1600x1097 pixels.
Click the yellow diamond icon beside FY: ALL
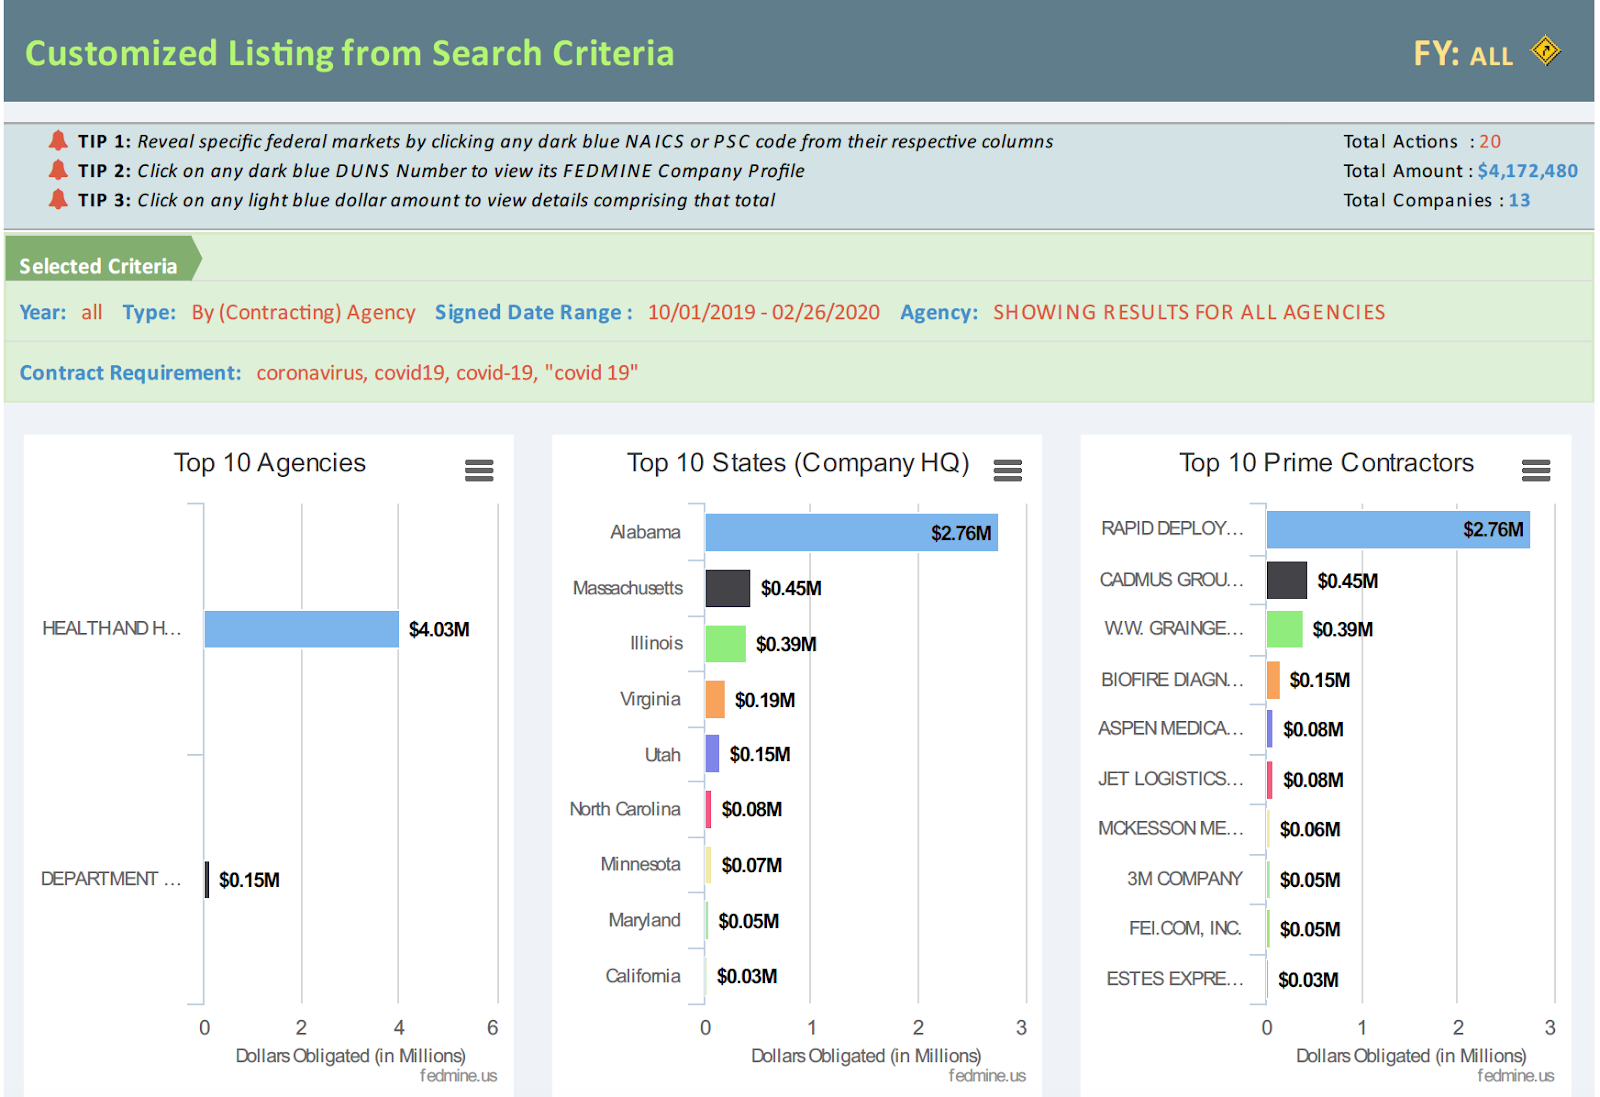(x=1546, y=51)
